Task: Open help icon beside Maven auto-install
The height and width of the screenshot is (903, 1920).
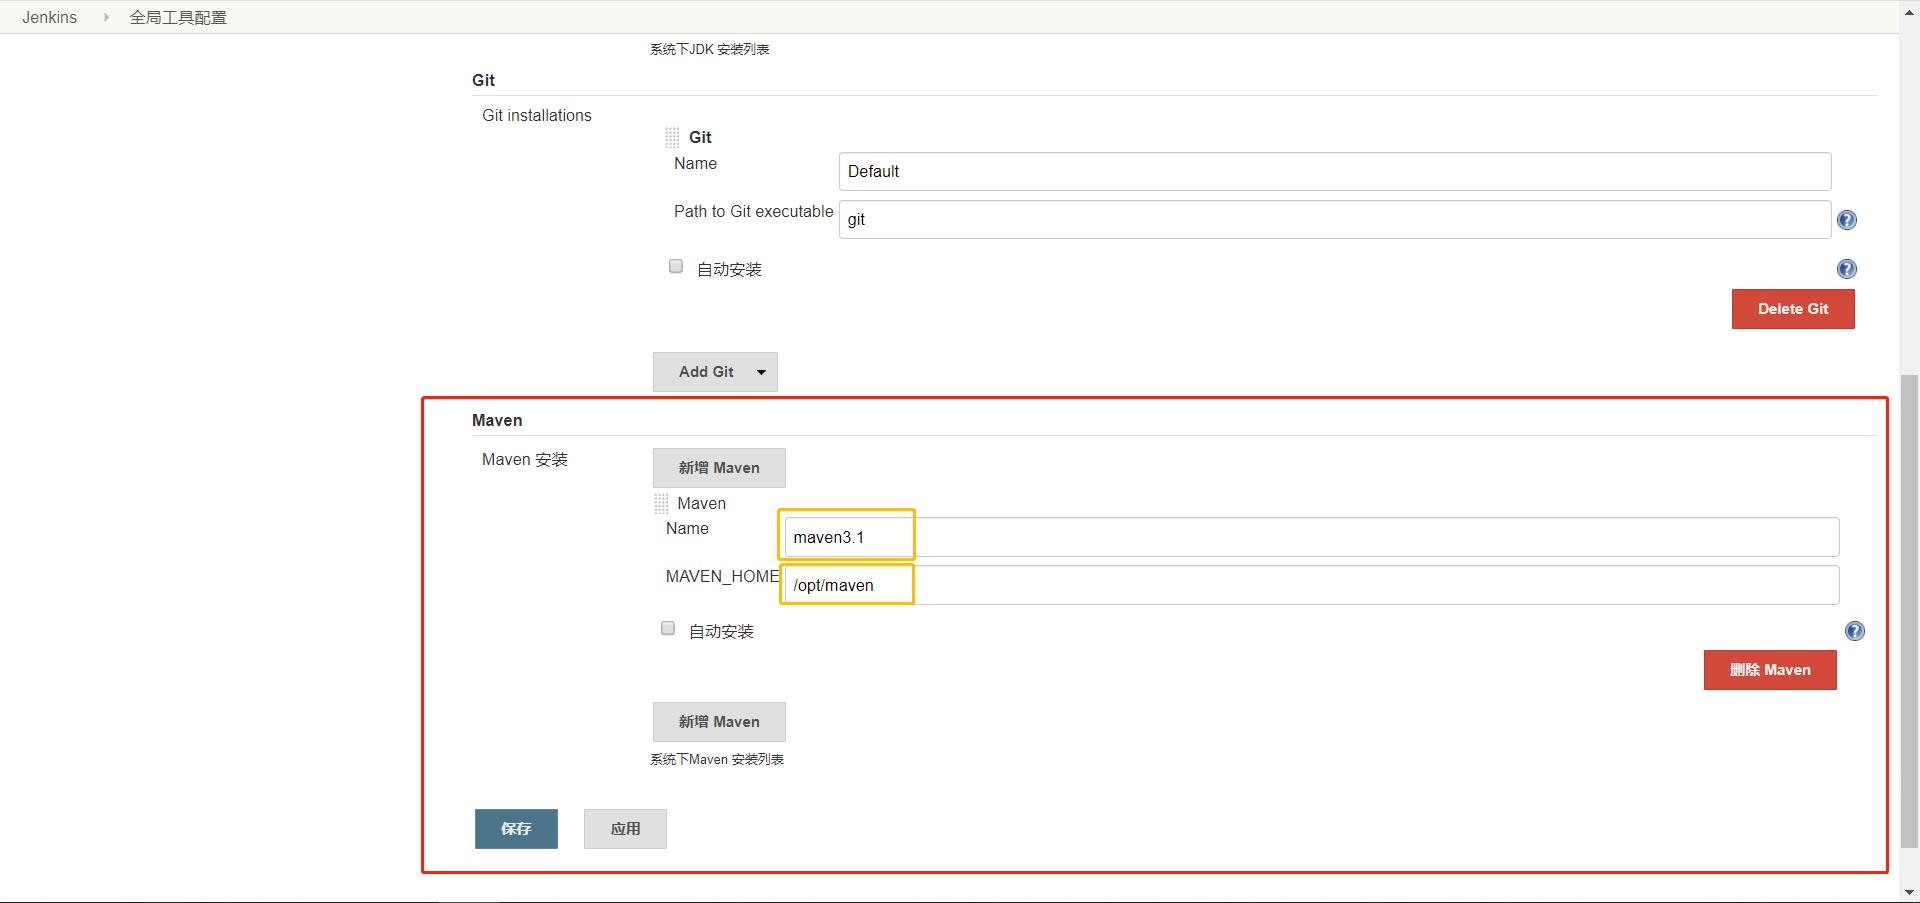Action: 1855,631
